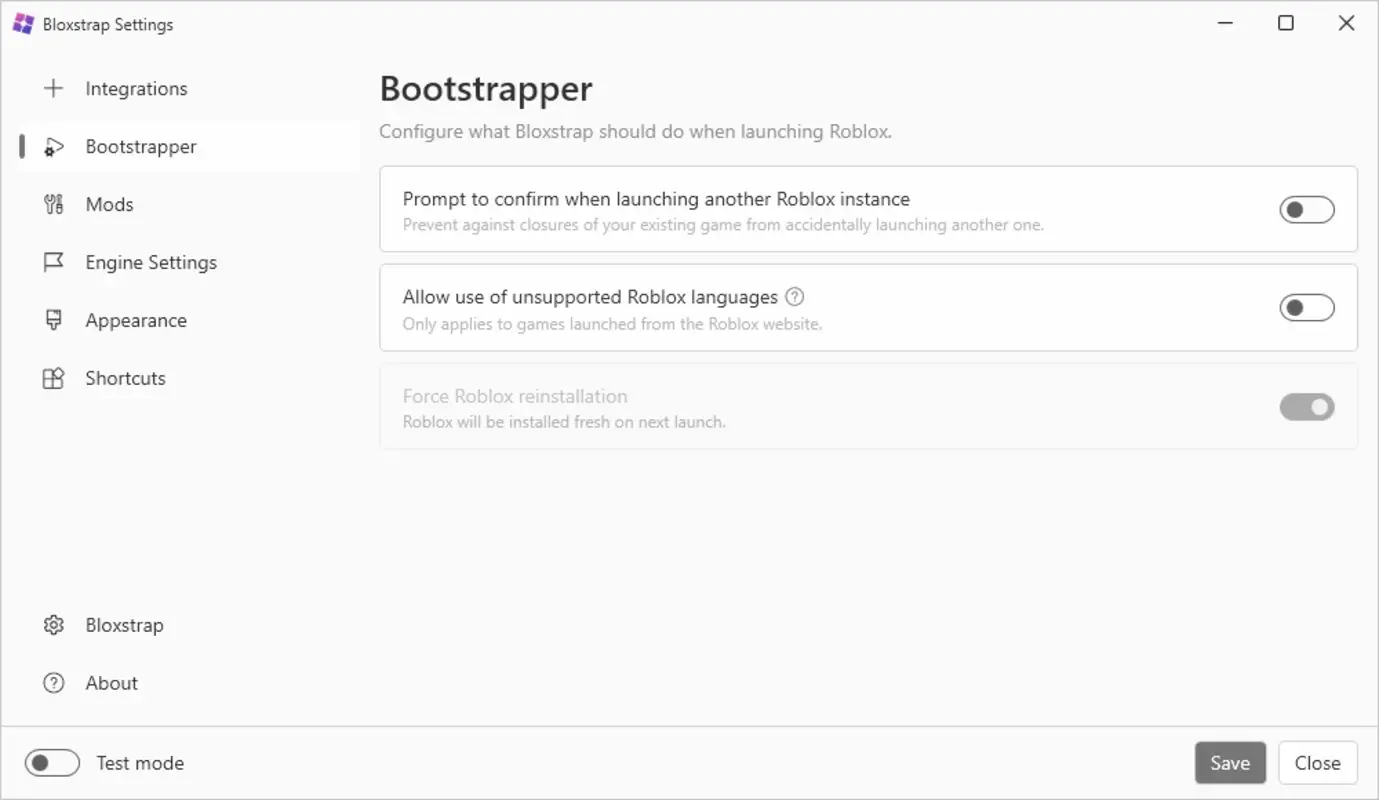Image resolution: width=1379 pixels, height=800 pixels.
Task: Open the unsupported languages help tooltip icon
Action: tap(795, 296)
